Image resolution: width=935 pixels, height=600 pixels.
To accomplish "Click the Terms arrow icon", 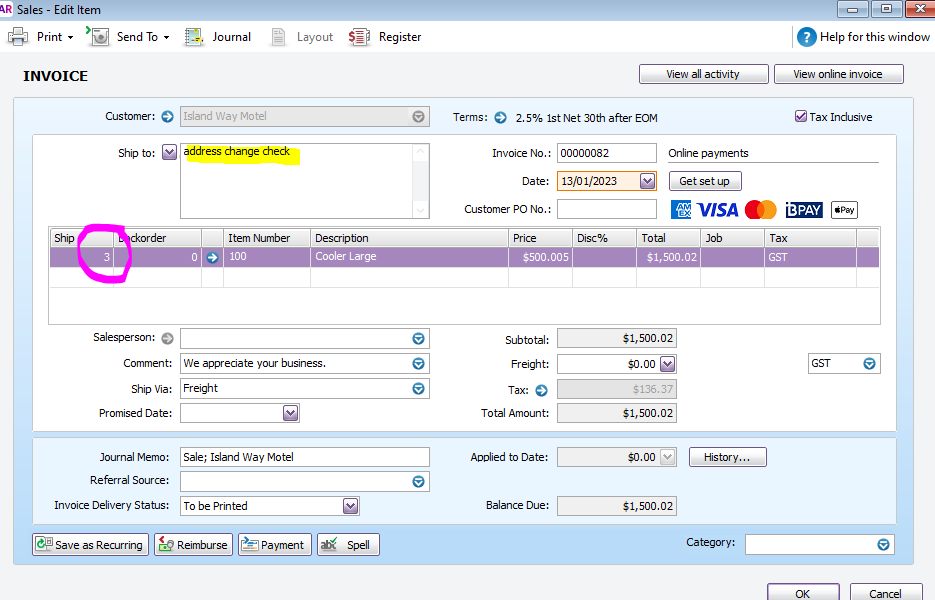I will pos(498,117).
